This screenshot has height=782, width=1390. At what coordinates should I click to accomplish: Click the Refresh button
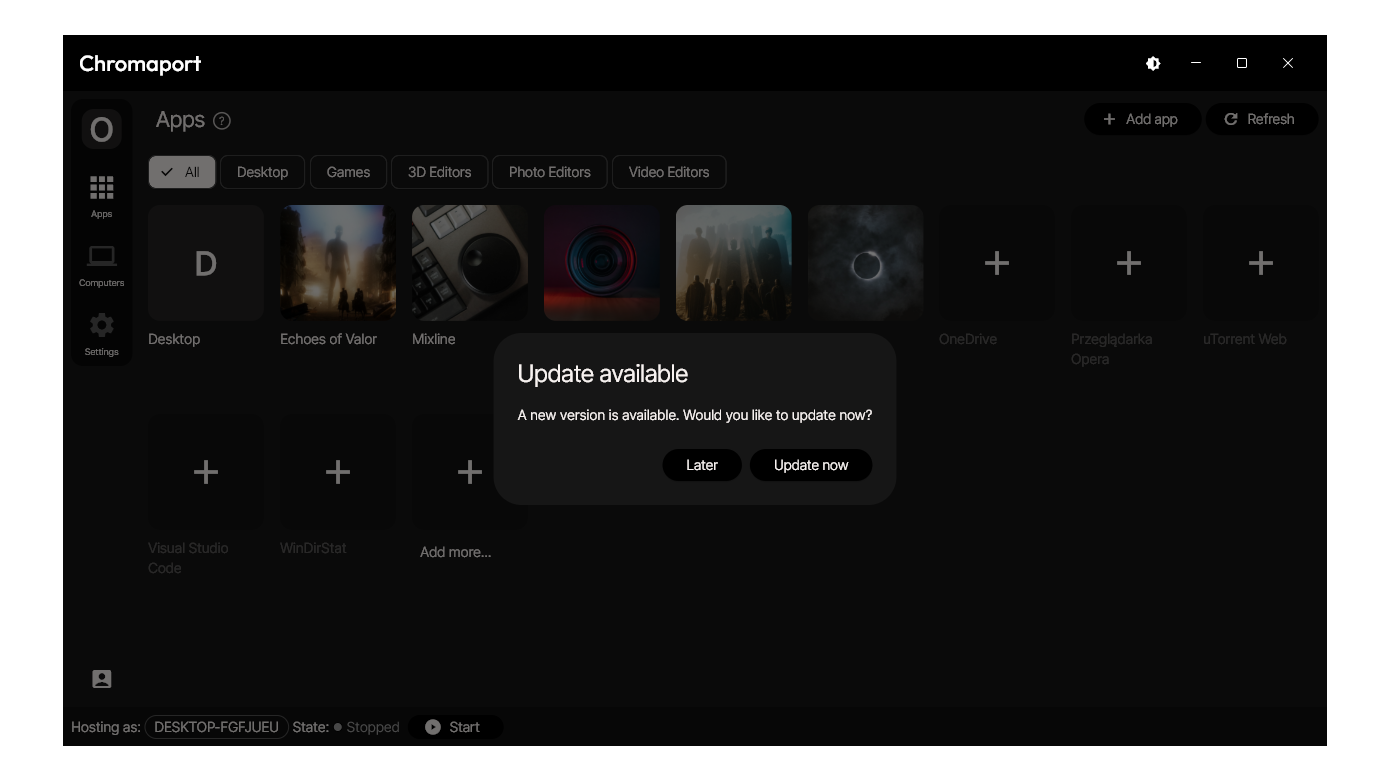tap(1260, 119)
